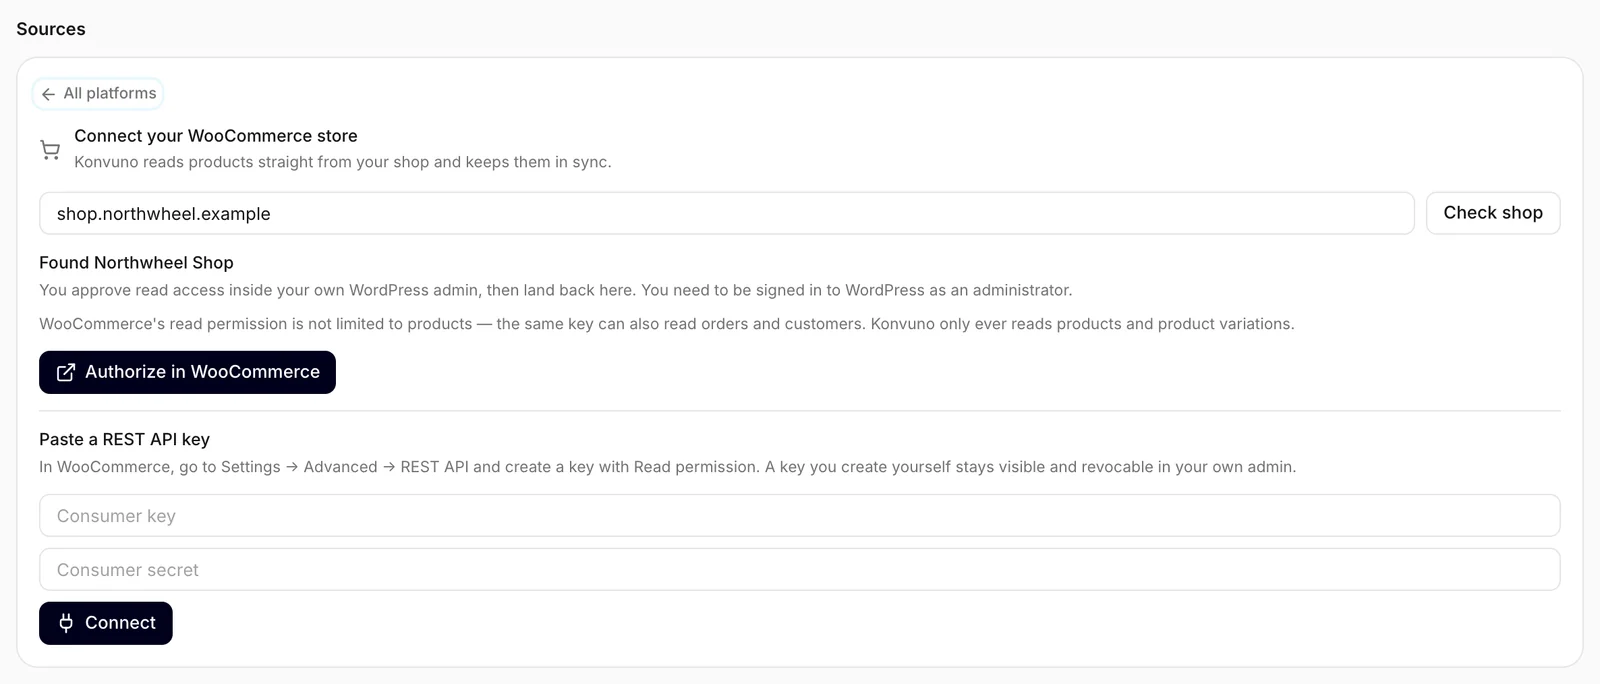Click the Connect button
Viewport: 1600px width, 684px height.
[x=106, y=623]
